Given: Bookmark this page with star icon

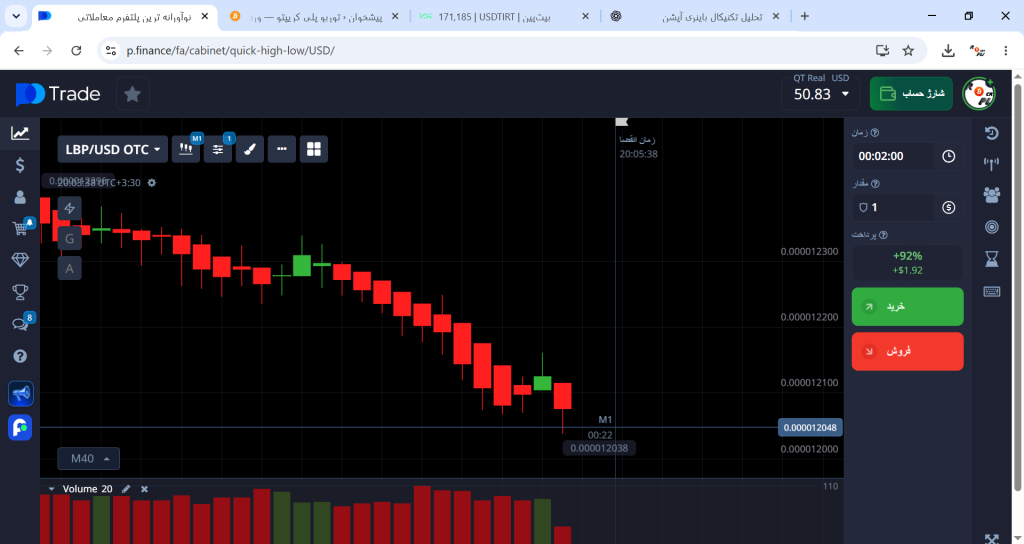Looking at the screenshot, I should tap(908, 50).
